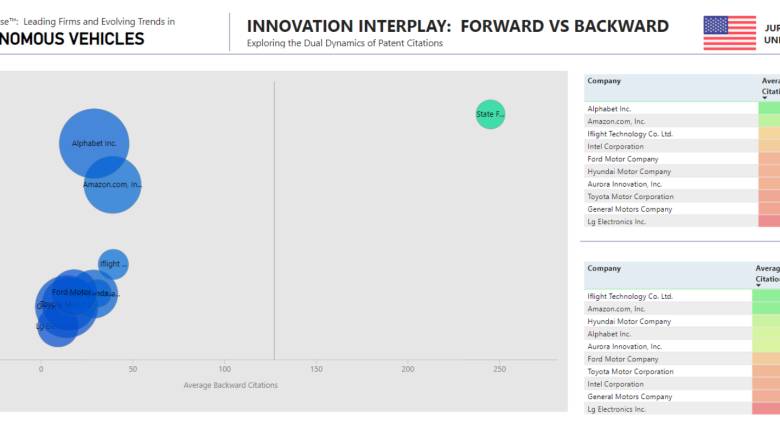Viewport: 780px width, 423px height.
Task: Sort by Company header in upper table
Action: 604,80
